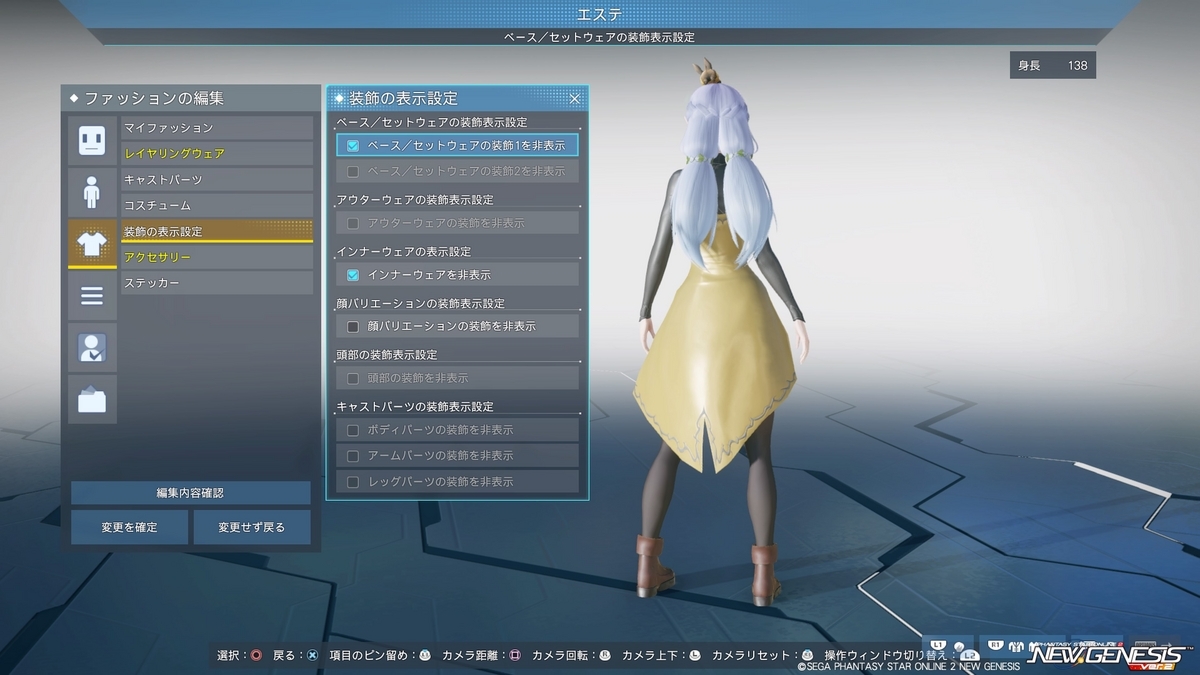Open the list menu sidebar icon

point(92,295)
